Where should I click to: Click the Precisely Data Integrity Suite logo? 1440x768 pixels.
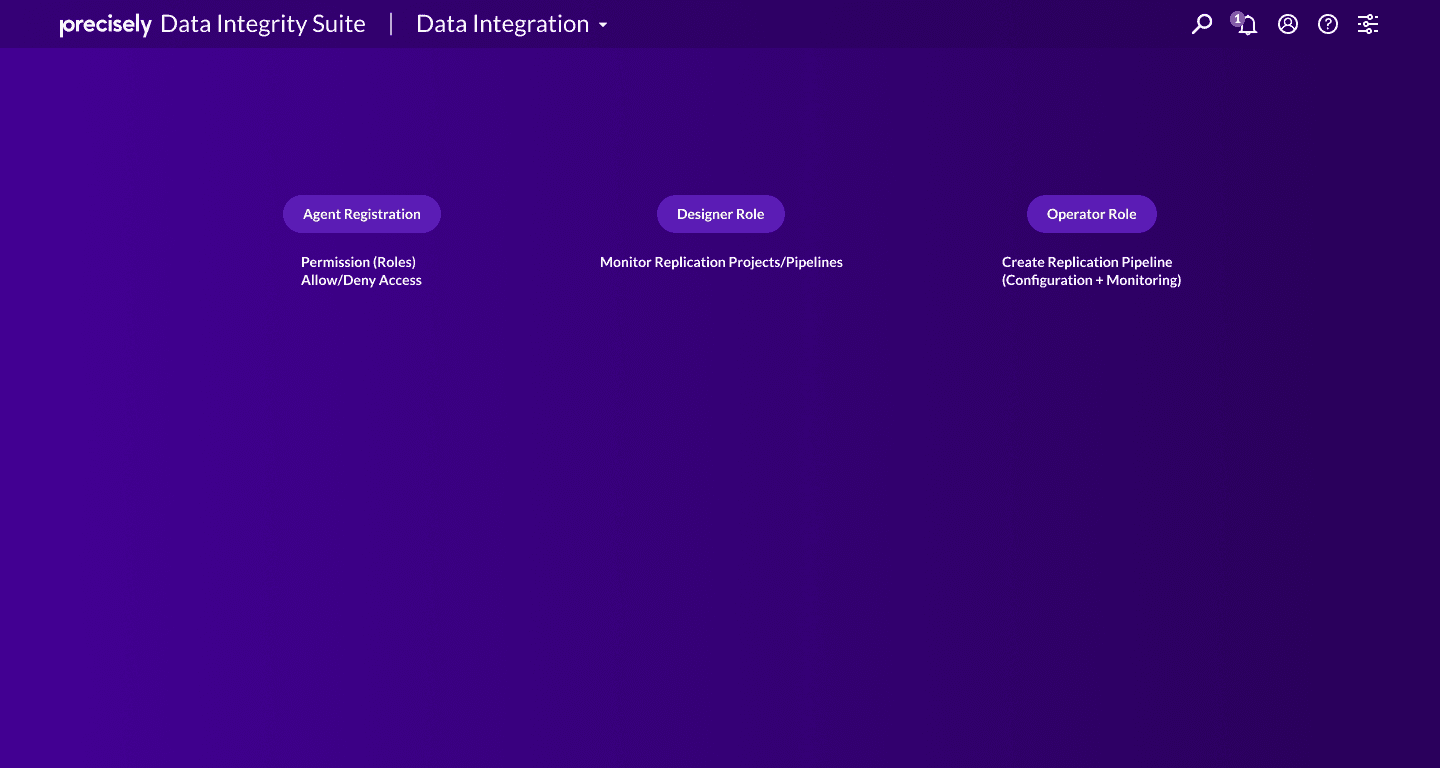[x=213, y=24]
